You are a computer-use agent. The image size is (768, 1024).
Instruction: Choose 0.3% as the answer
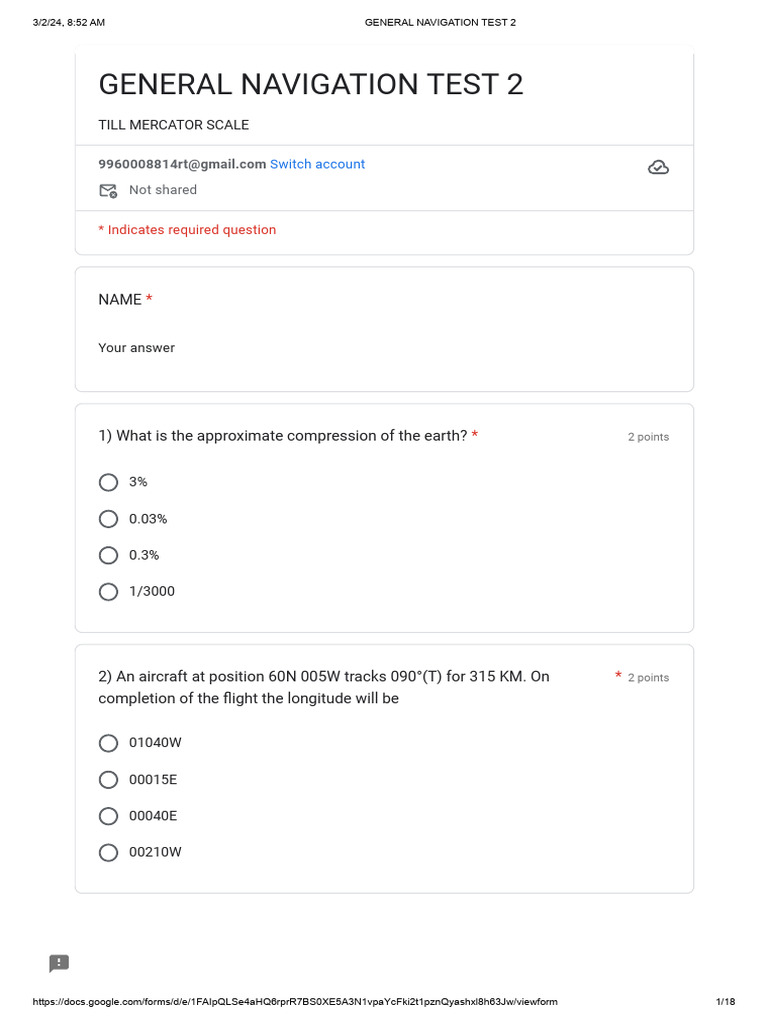[109, 555]
